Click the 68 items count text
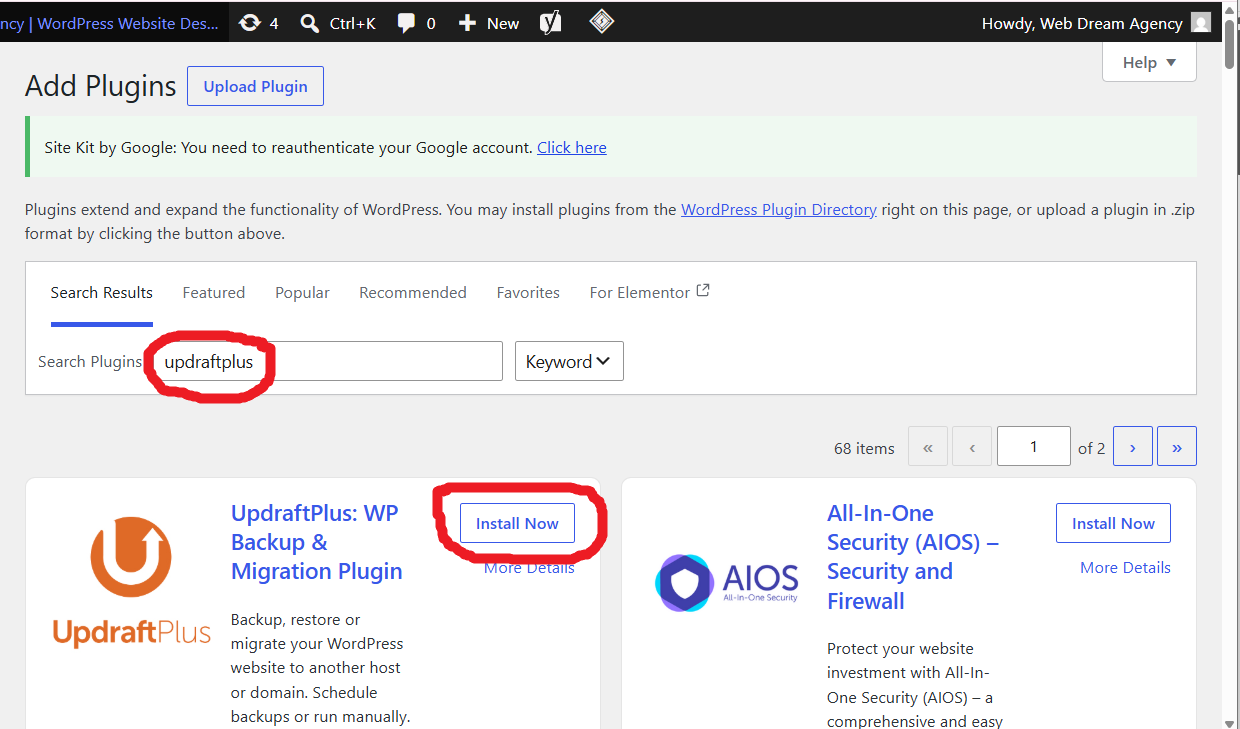Viewport: 1240px width, 729px height. pos(864,448)
